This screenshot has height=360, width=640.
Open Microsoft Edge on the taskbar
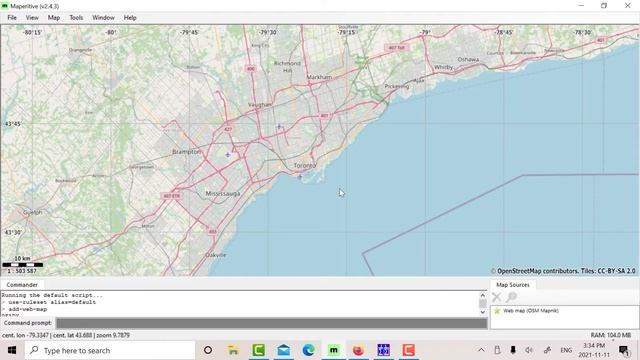click(309, 350)
